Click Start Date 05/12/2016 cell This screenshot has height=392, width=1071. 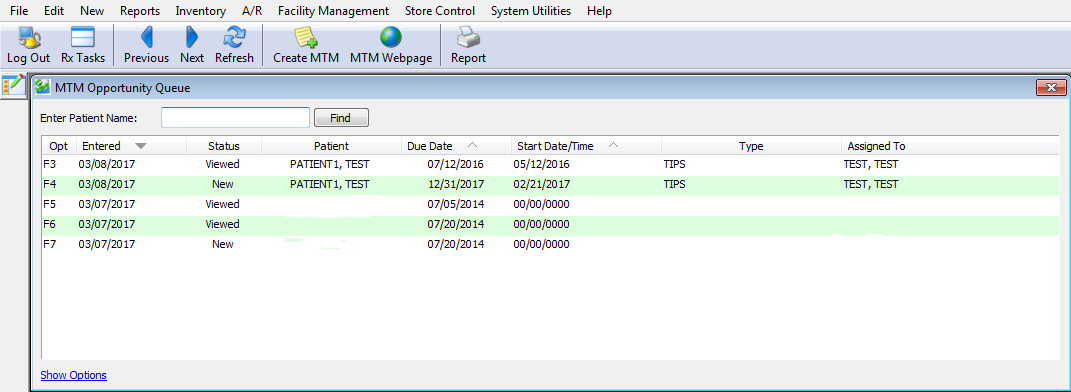(542, 165)
